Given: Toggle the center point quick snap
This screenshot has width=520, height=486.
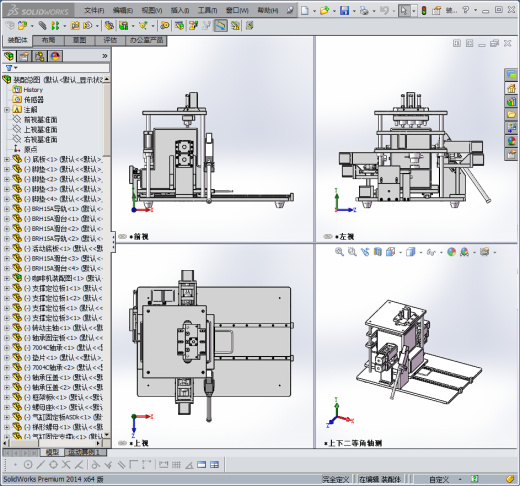Looking at the screenshot, I should pyautogui.click(x=28, y=465).
